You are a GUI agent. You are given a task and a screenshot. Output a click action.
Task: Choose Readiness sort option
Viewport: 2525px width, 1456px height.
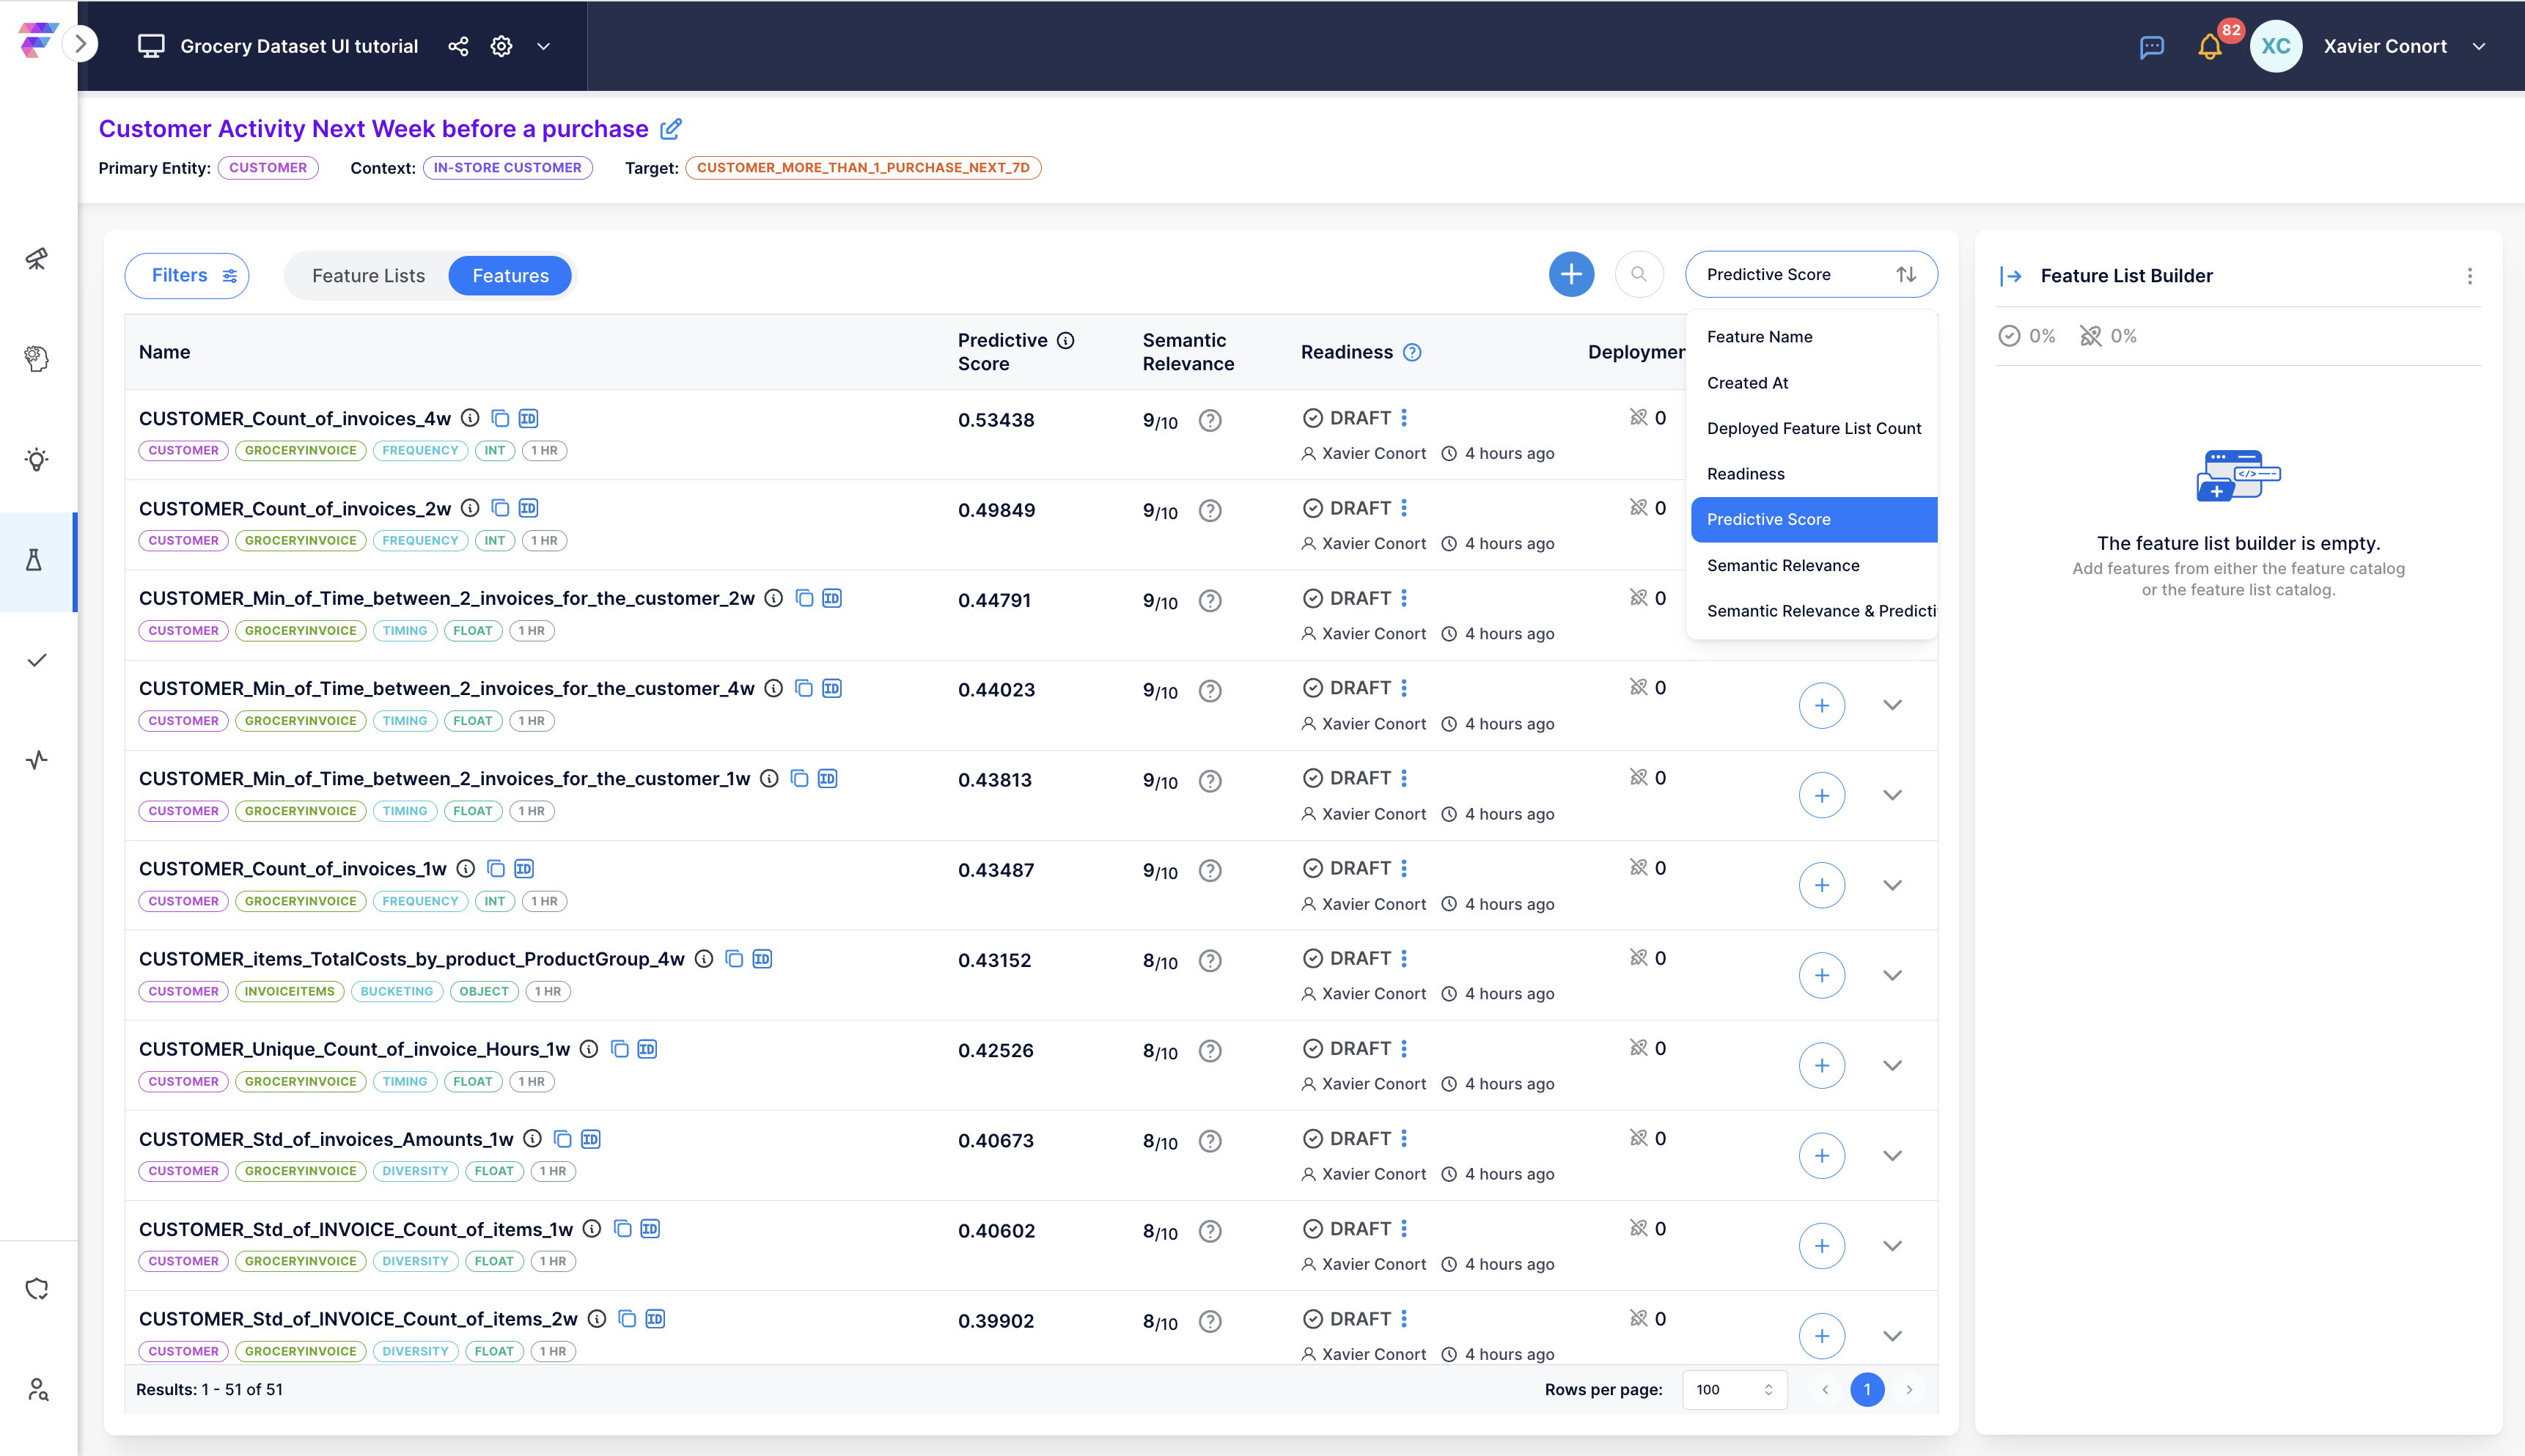point(1812,474)
